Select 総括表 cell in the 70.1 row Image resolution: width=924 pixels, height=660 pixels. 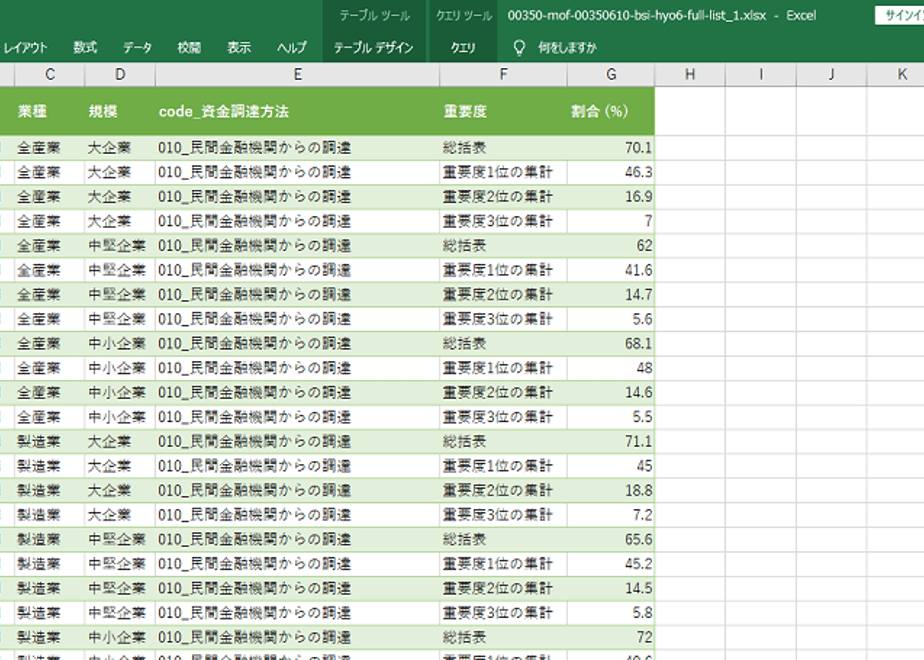pyautogui.click(x=503, y=148)
